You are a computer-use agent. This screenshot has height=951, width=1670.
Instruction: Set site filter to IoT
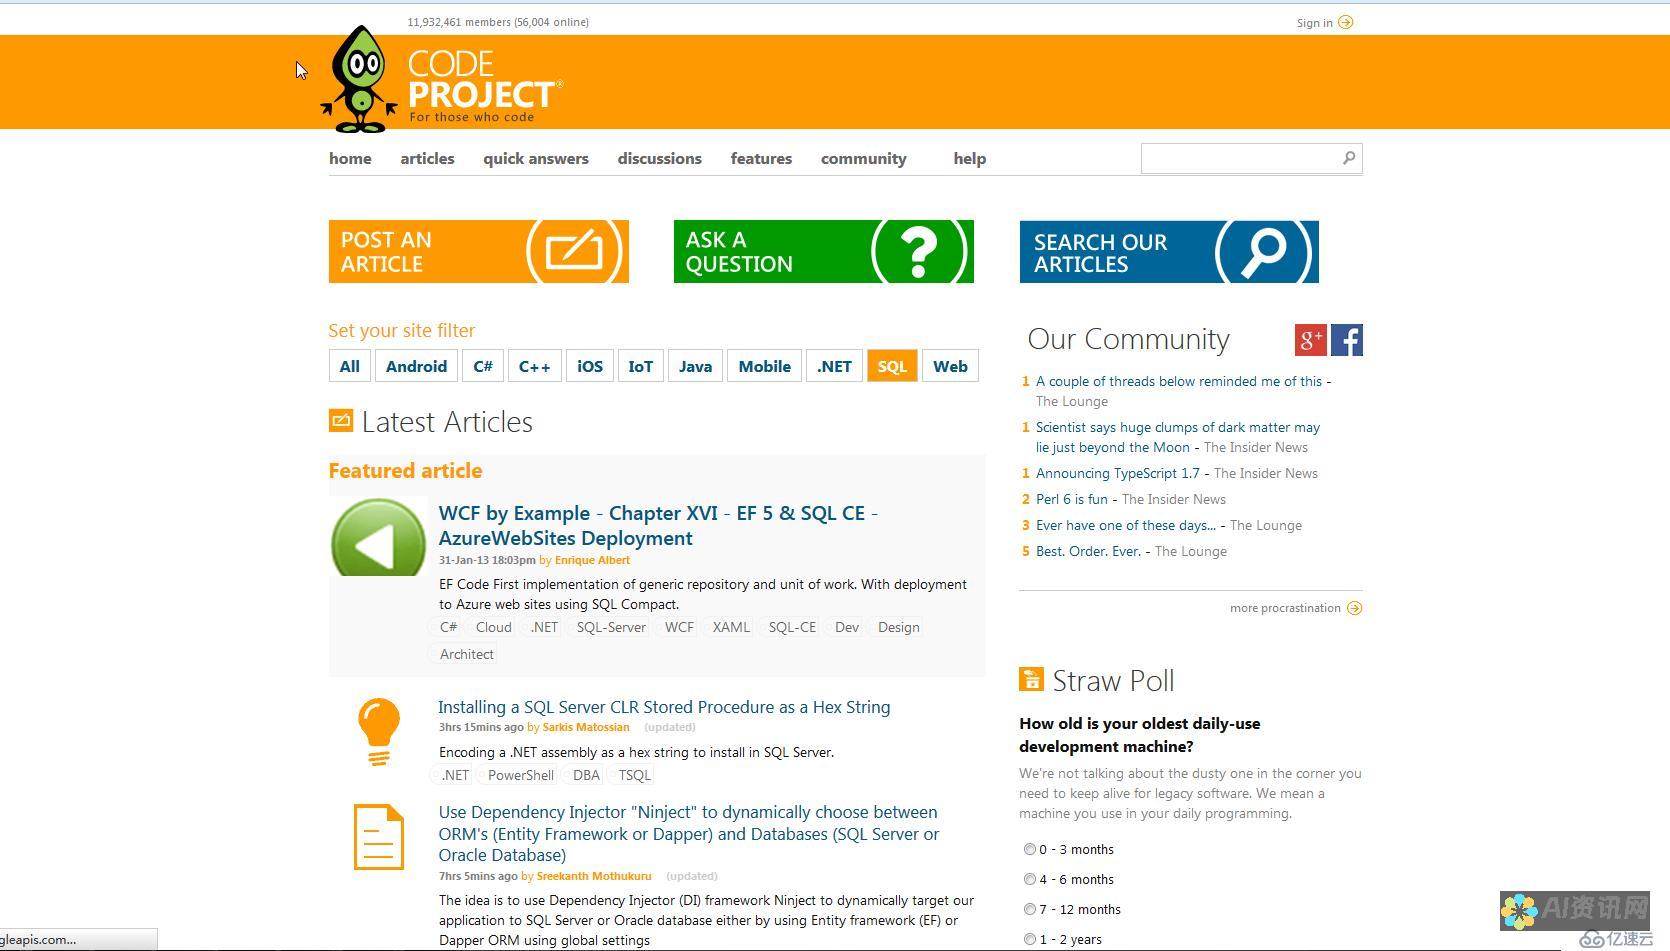tap(640, 366)
